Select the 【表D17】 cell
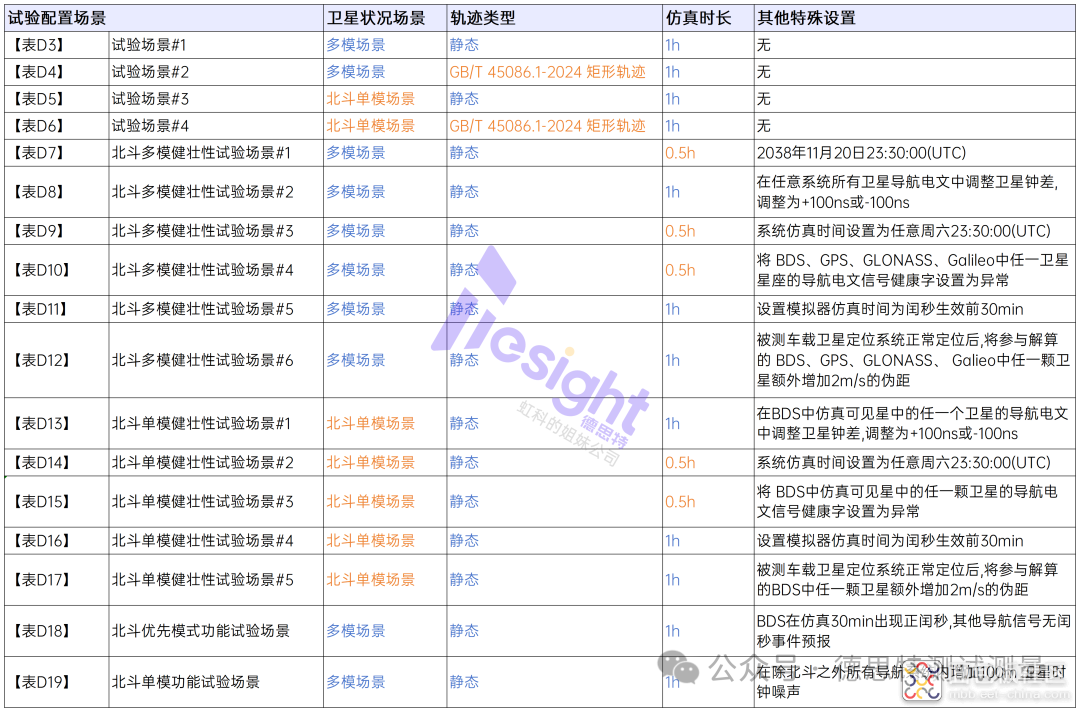This screenshot has width=1080, height=712. click(x=56, y=580)
